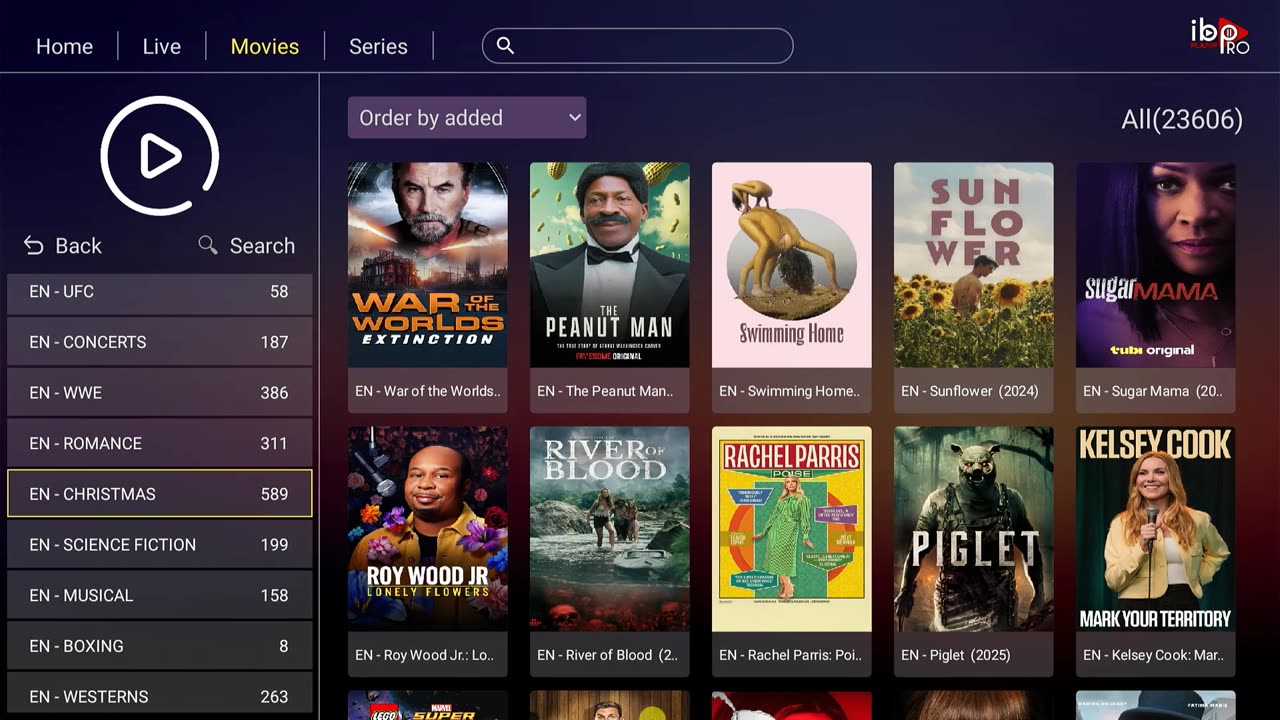The image size is (1280, 720).
Task: Open the Home tab
Action: pyautogui.click(x=64, y=46)
